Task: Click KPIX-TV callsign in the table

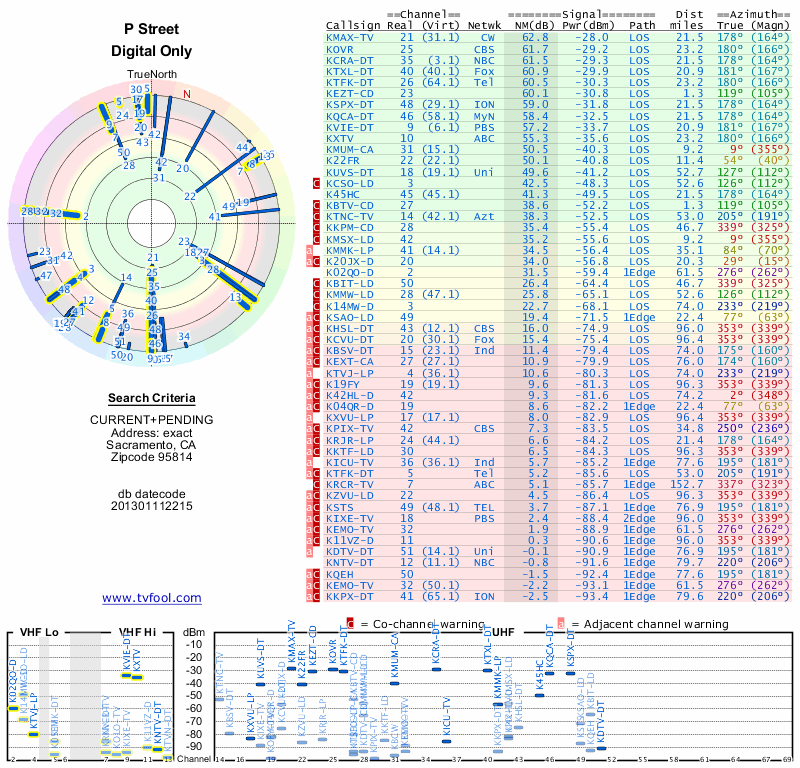Action: point(349,429)
